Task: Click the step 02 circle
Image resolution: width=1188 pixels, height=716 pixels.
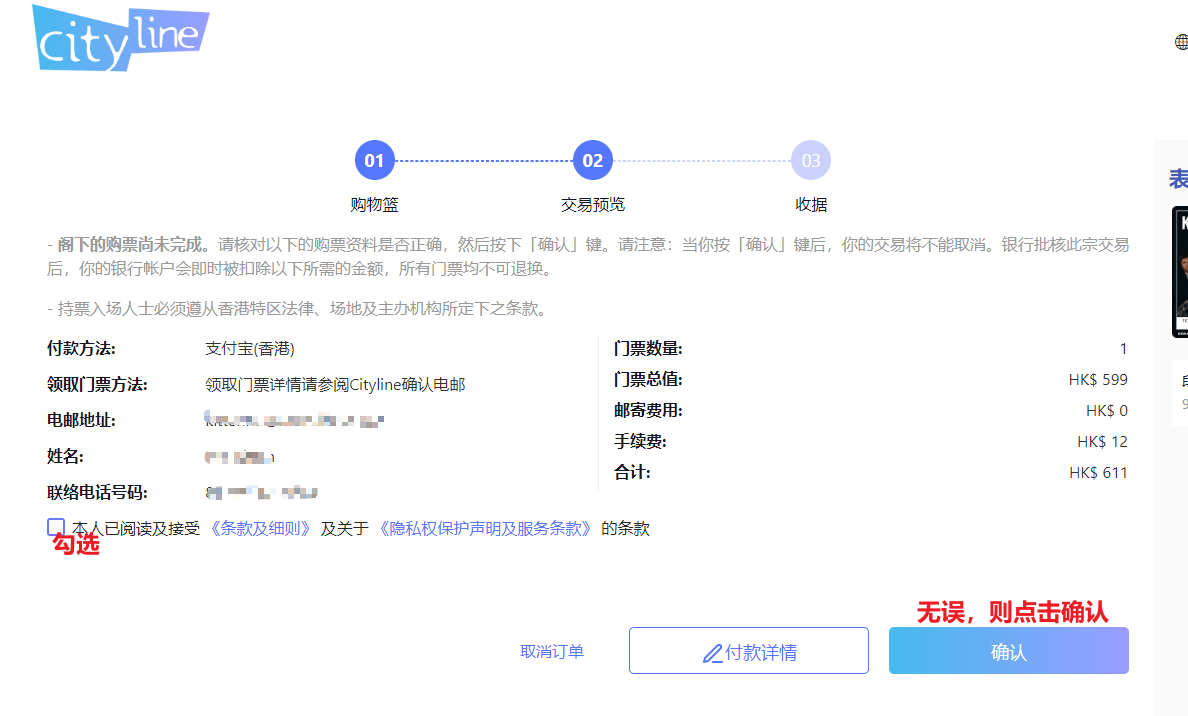Action: [592, 160]
